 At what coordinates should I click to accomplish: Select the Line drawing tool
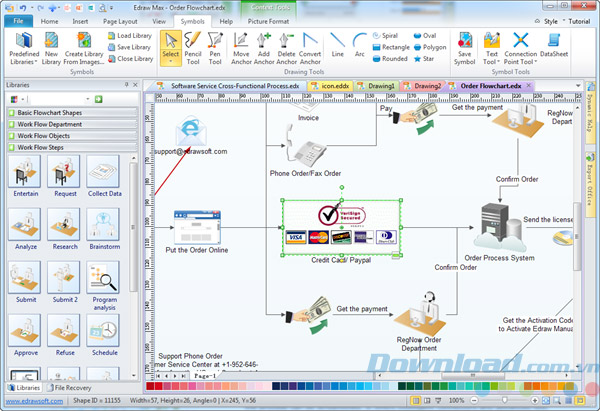[338, 45]
